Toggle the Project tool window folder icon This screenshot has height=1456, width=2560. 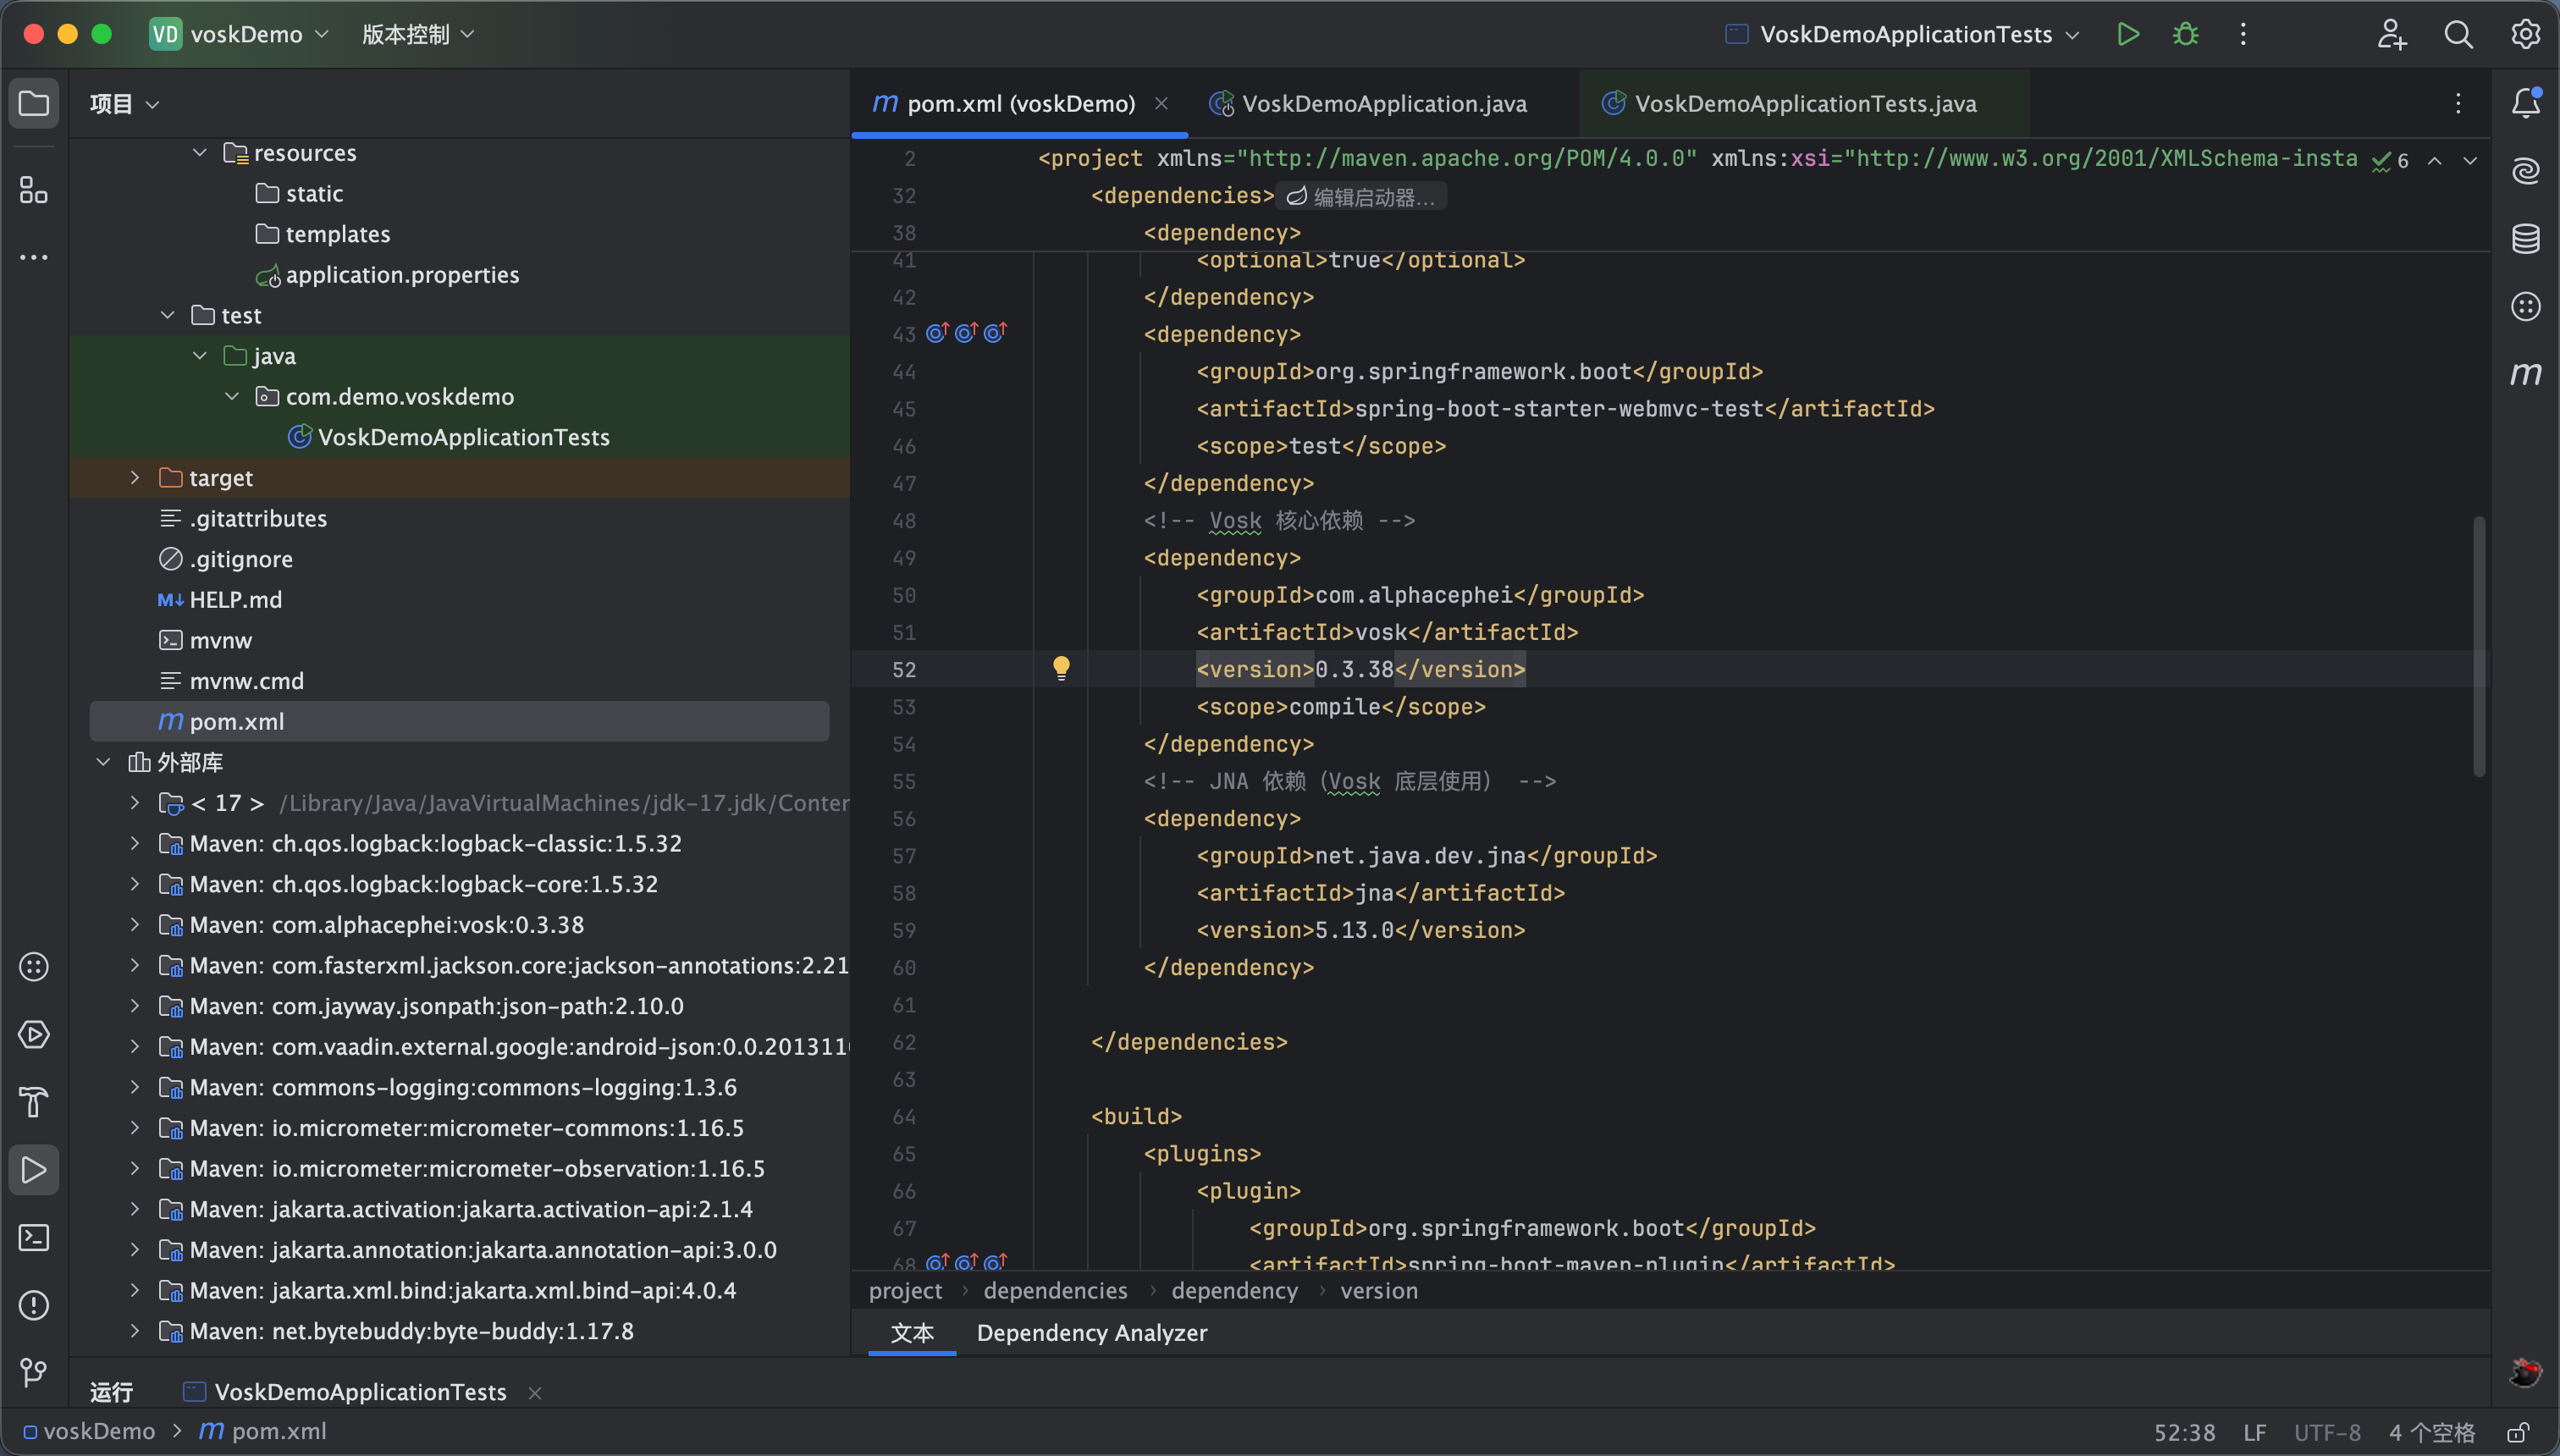[34, 103]
